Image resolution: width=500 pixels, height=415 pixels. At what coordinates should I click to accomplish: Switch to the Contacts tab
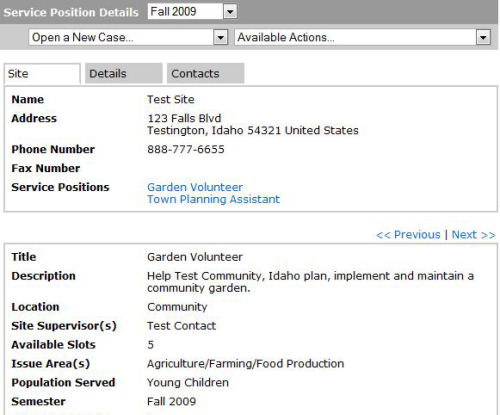205,73
